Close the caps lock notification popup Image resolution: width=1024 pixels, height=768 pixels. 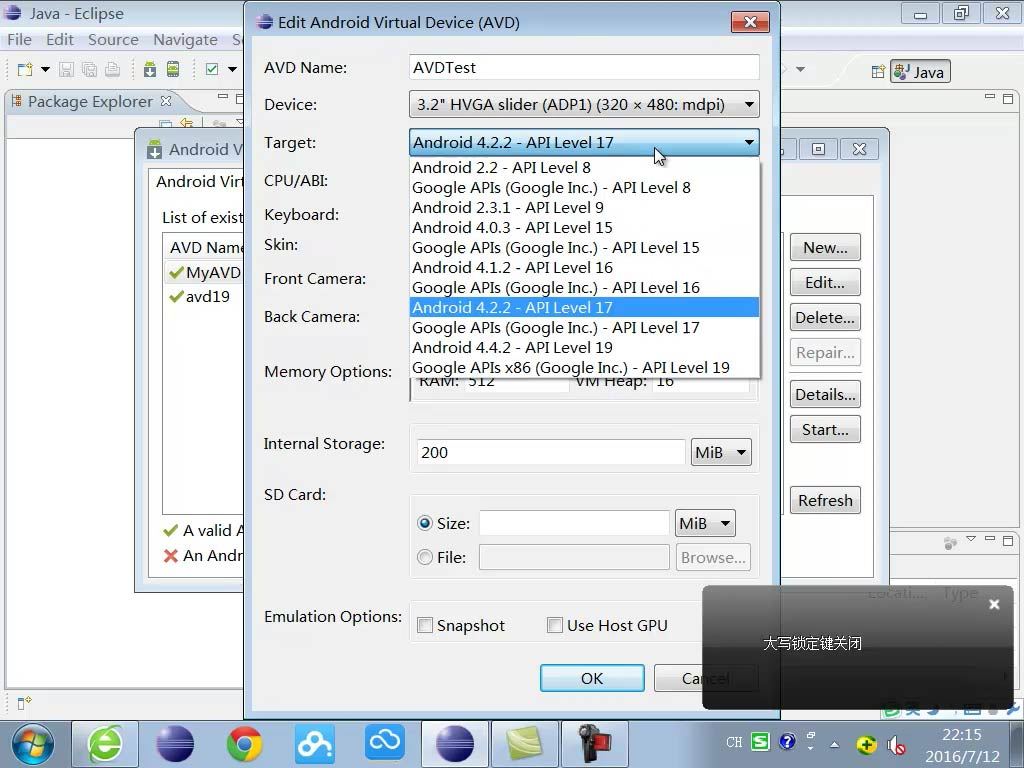coord(994,604)
